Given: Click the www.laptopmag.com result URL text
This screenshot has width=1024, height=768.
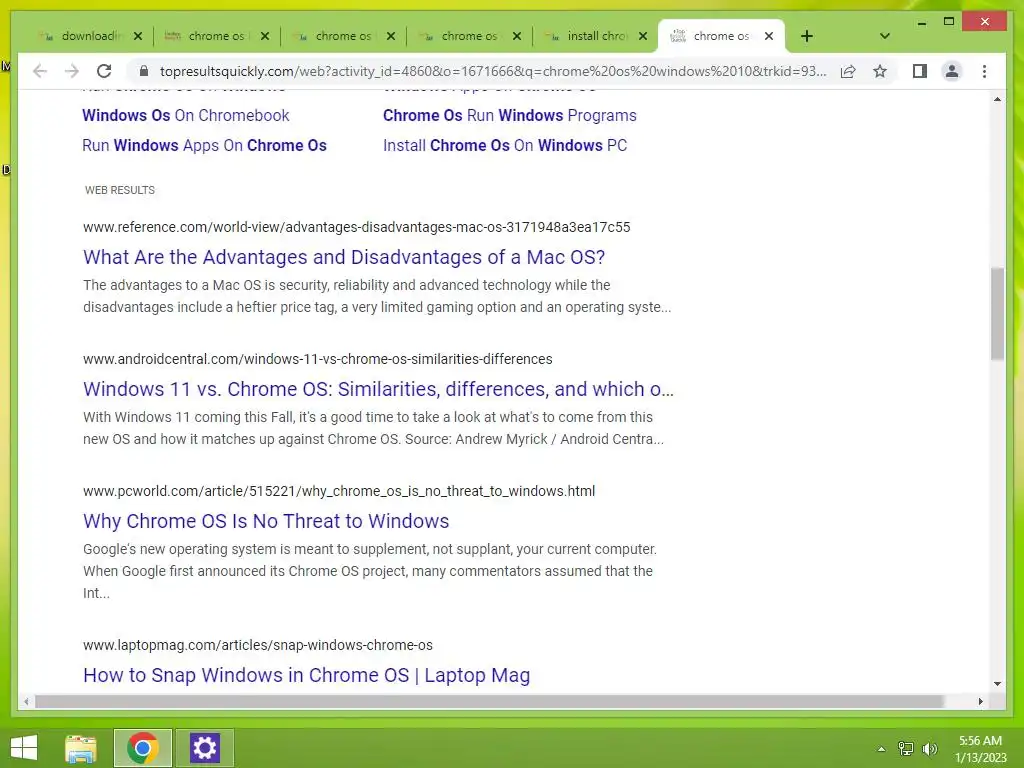Looking at the screenshot, I should click(258, 645).
